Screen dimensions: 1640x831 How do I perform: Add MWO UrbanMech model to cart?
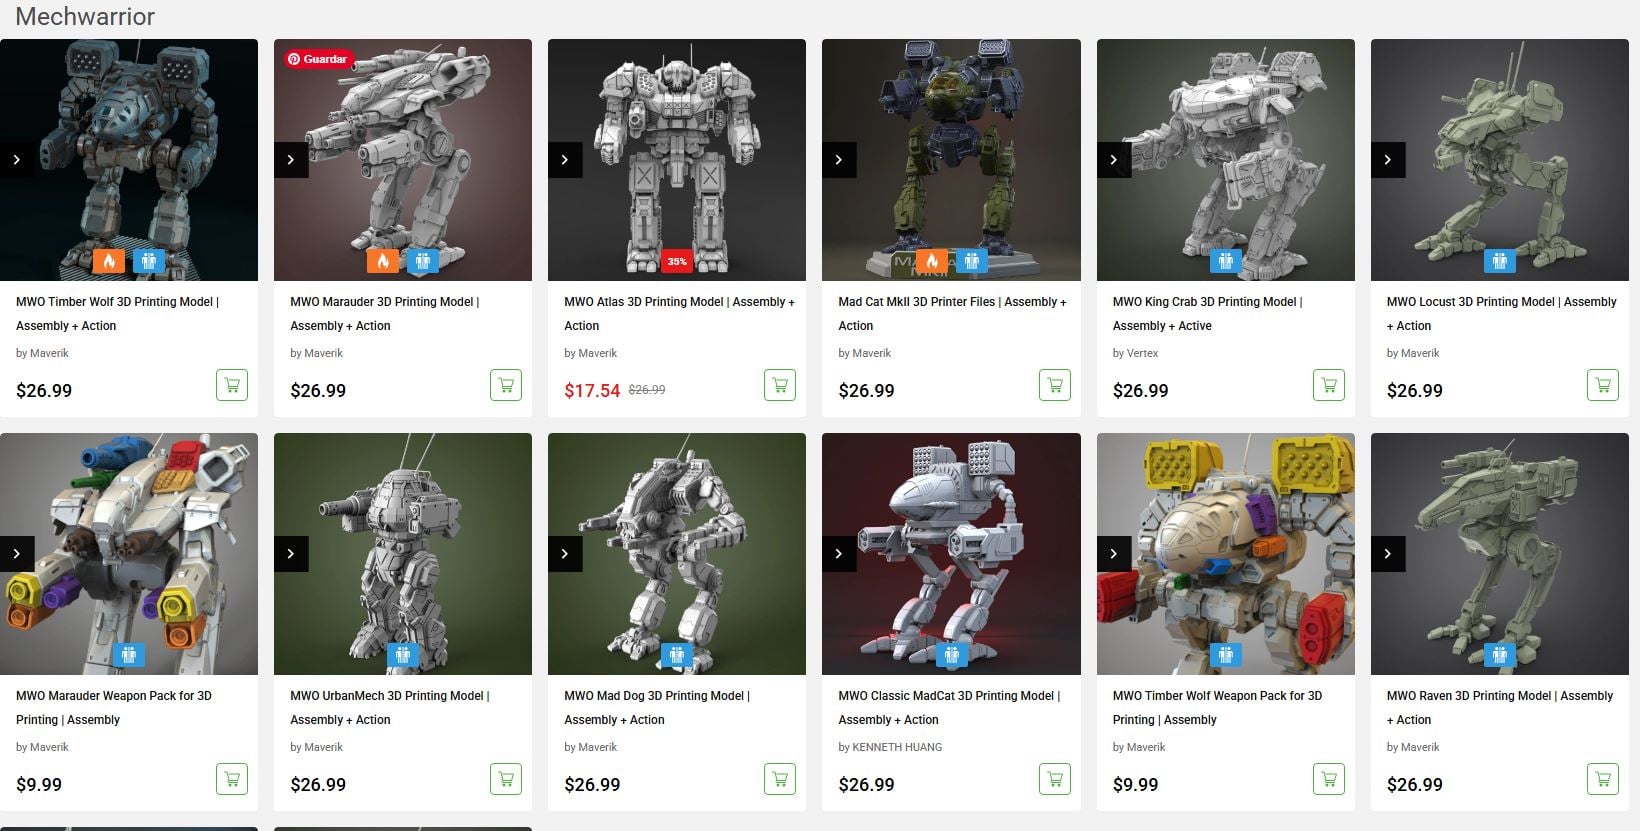[506, 779]
